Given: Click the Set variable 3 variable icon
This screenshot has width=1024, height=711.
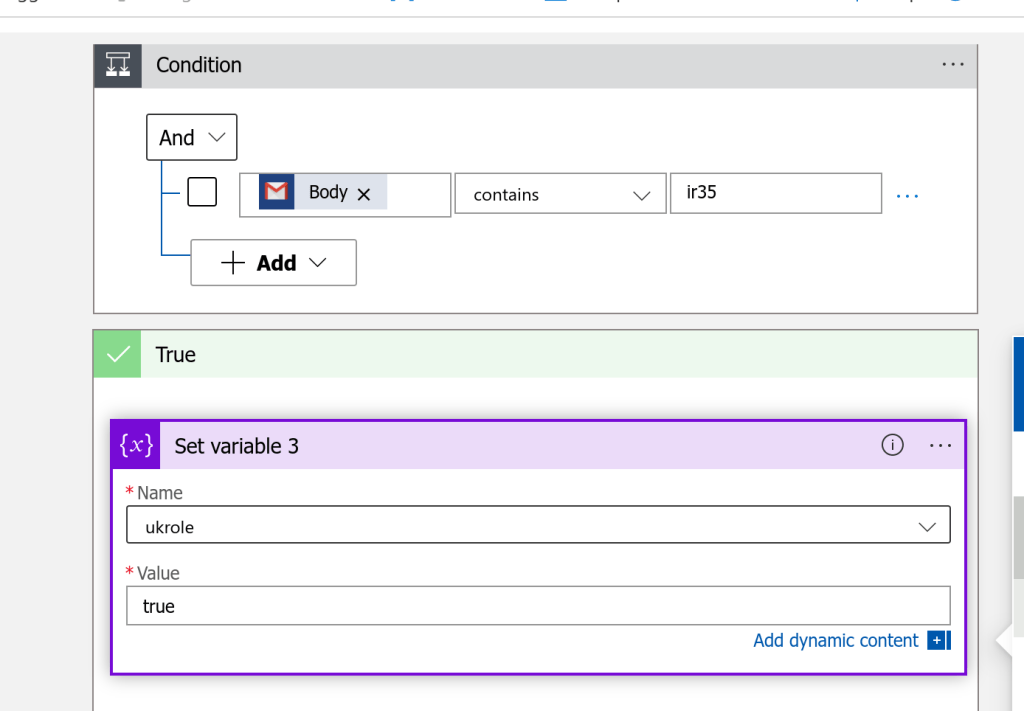Looking at the screenshot, I should (136, 445).
